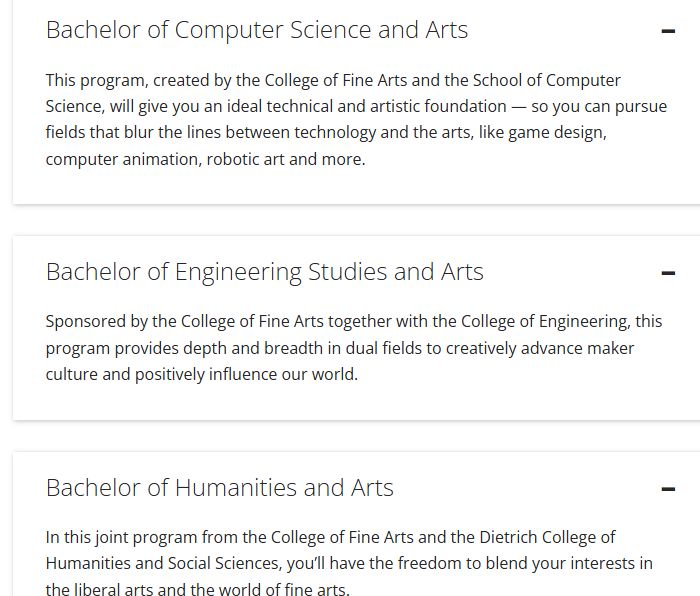This screenshot has width=700, height=596.
Task: Click the words "This program" starting the first description
Action: [94, 80]
